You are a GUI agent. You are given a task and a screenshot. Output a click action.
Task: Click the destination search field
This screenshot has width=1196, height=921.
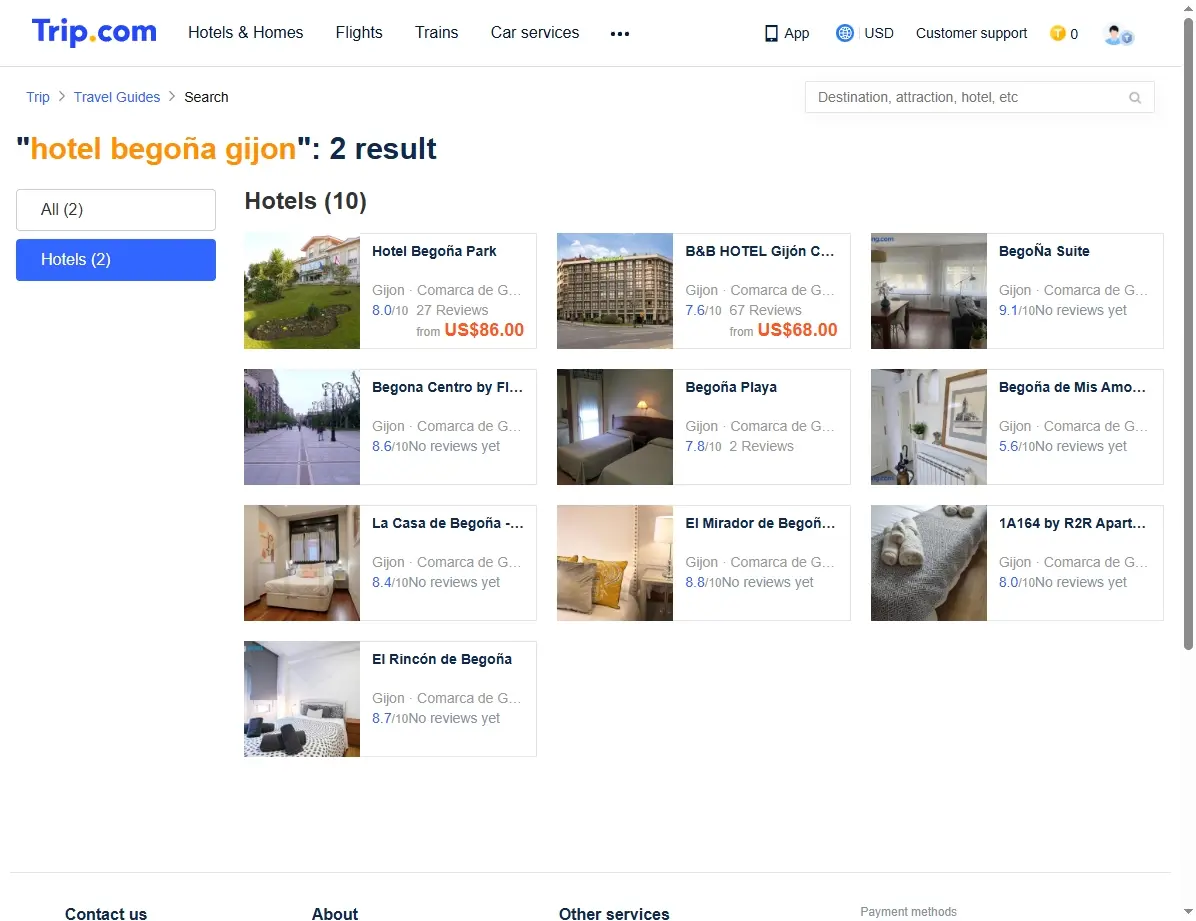click(979, 97)
